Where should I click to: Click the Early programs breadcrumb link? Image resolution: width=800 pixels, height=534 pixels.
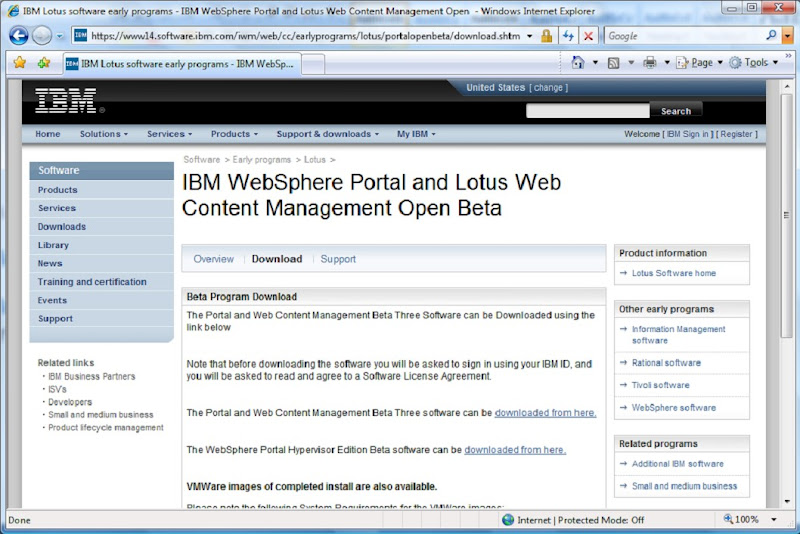click(262, 160)
